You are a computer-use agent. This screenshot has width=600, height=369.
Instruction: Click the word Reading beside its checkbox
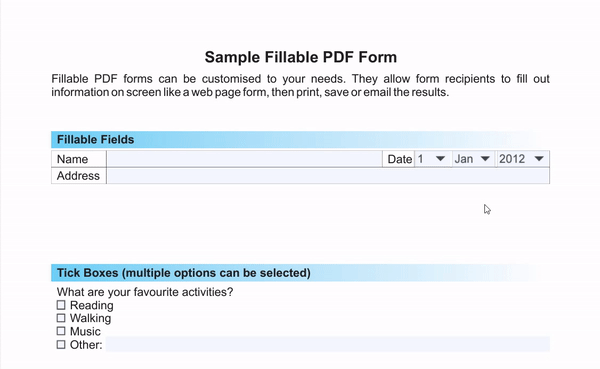tap(91, 305)
